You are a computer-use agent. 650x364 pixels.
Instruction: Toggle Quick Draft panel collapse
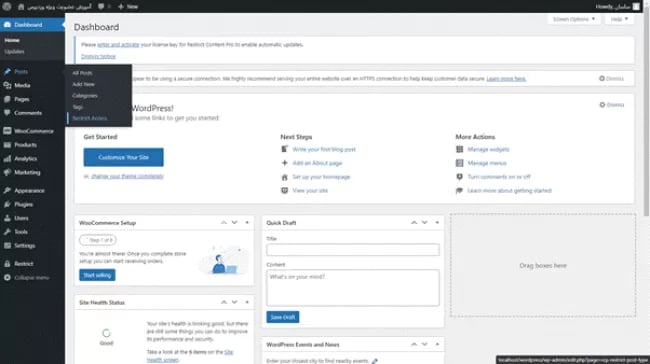pyautogui.click(x=437, y=223)
